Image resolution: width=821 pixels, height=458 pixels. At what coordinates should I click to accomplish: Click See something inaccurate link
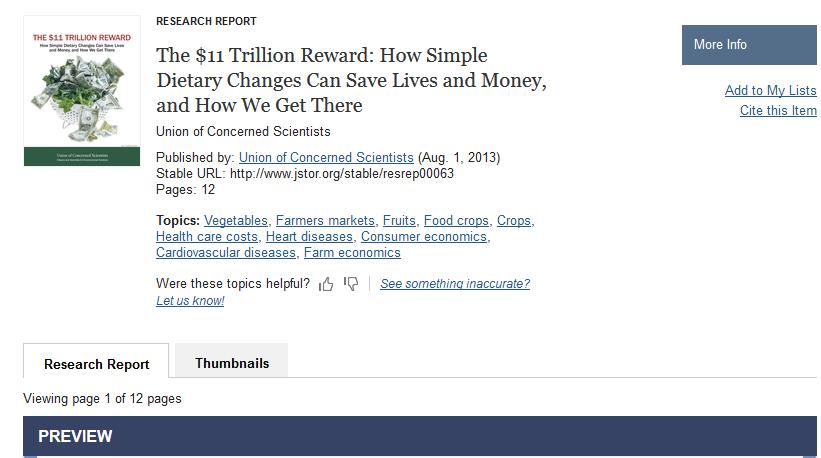coord(454,284)
